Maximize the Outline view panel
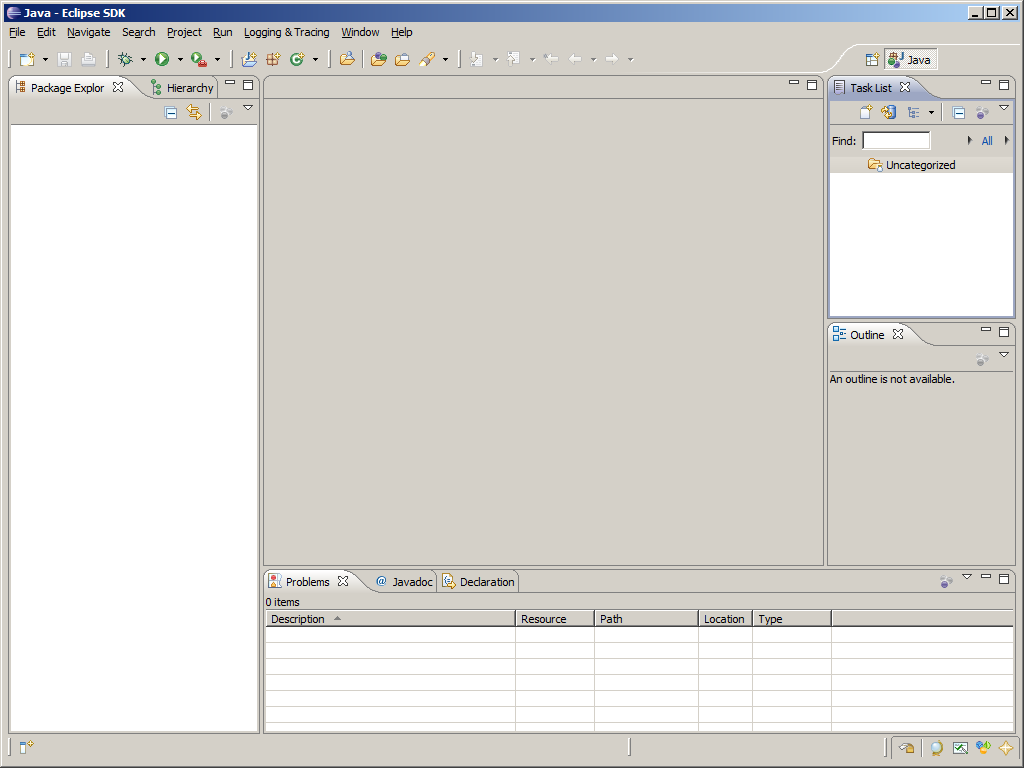1024x768 pixels. coord(1004,332)
